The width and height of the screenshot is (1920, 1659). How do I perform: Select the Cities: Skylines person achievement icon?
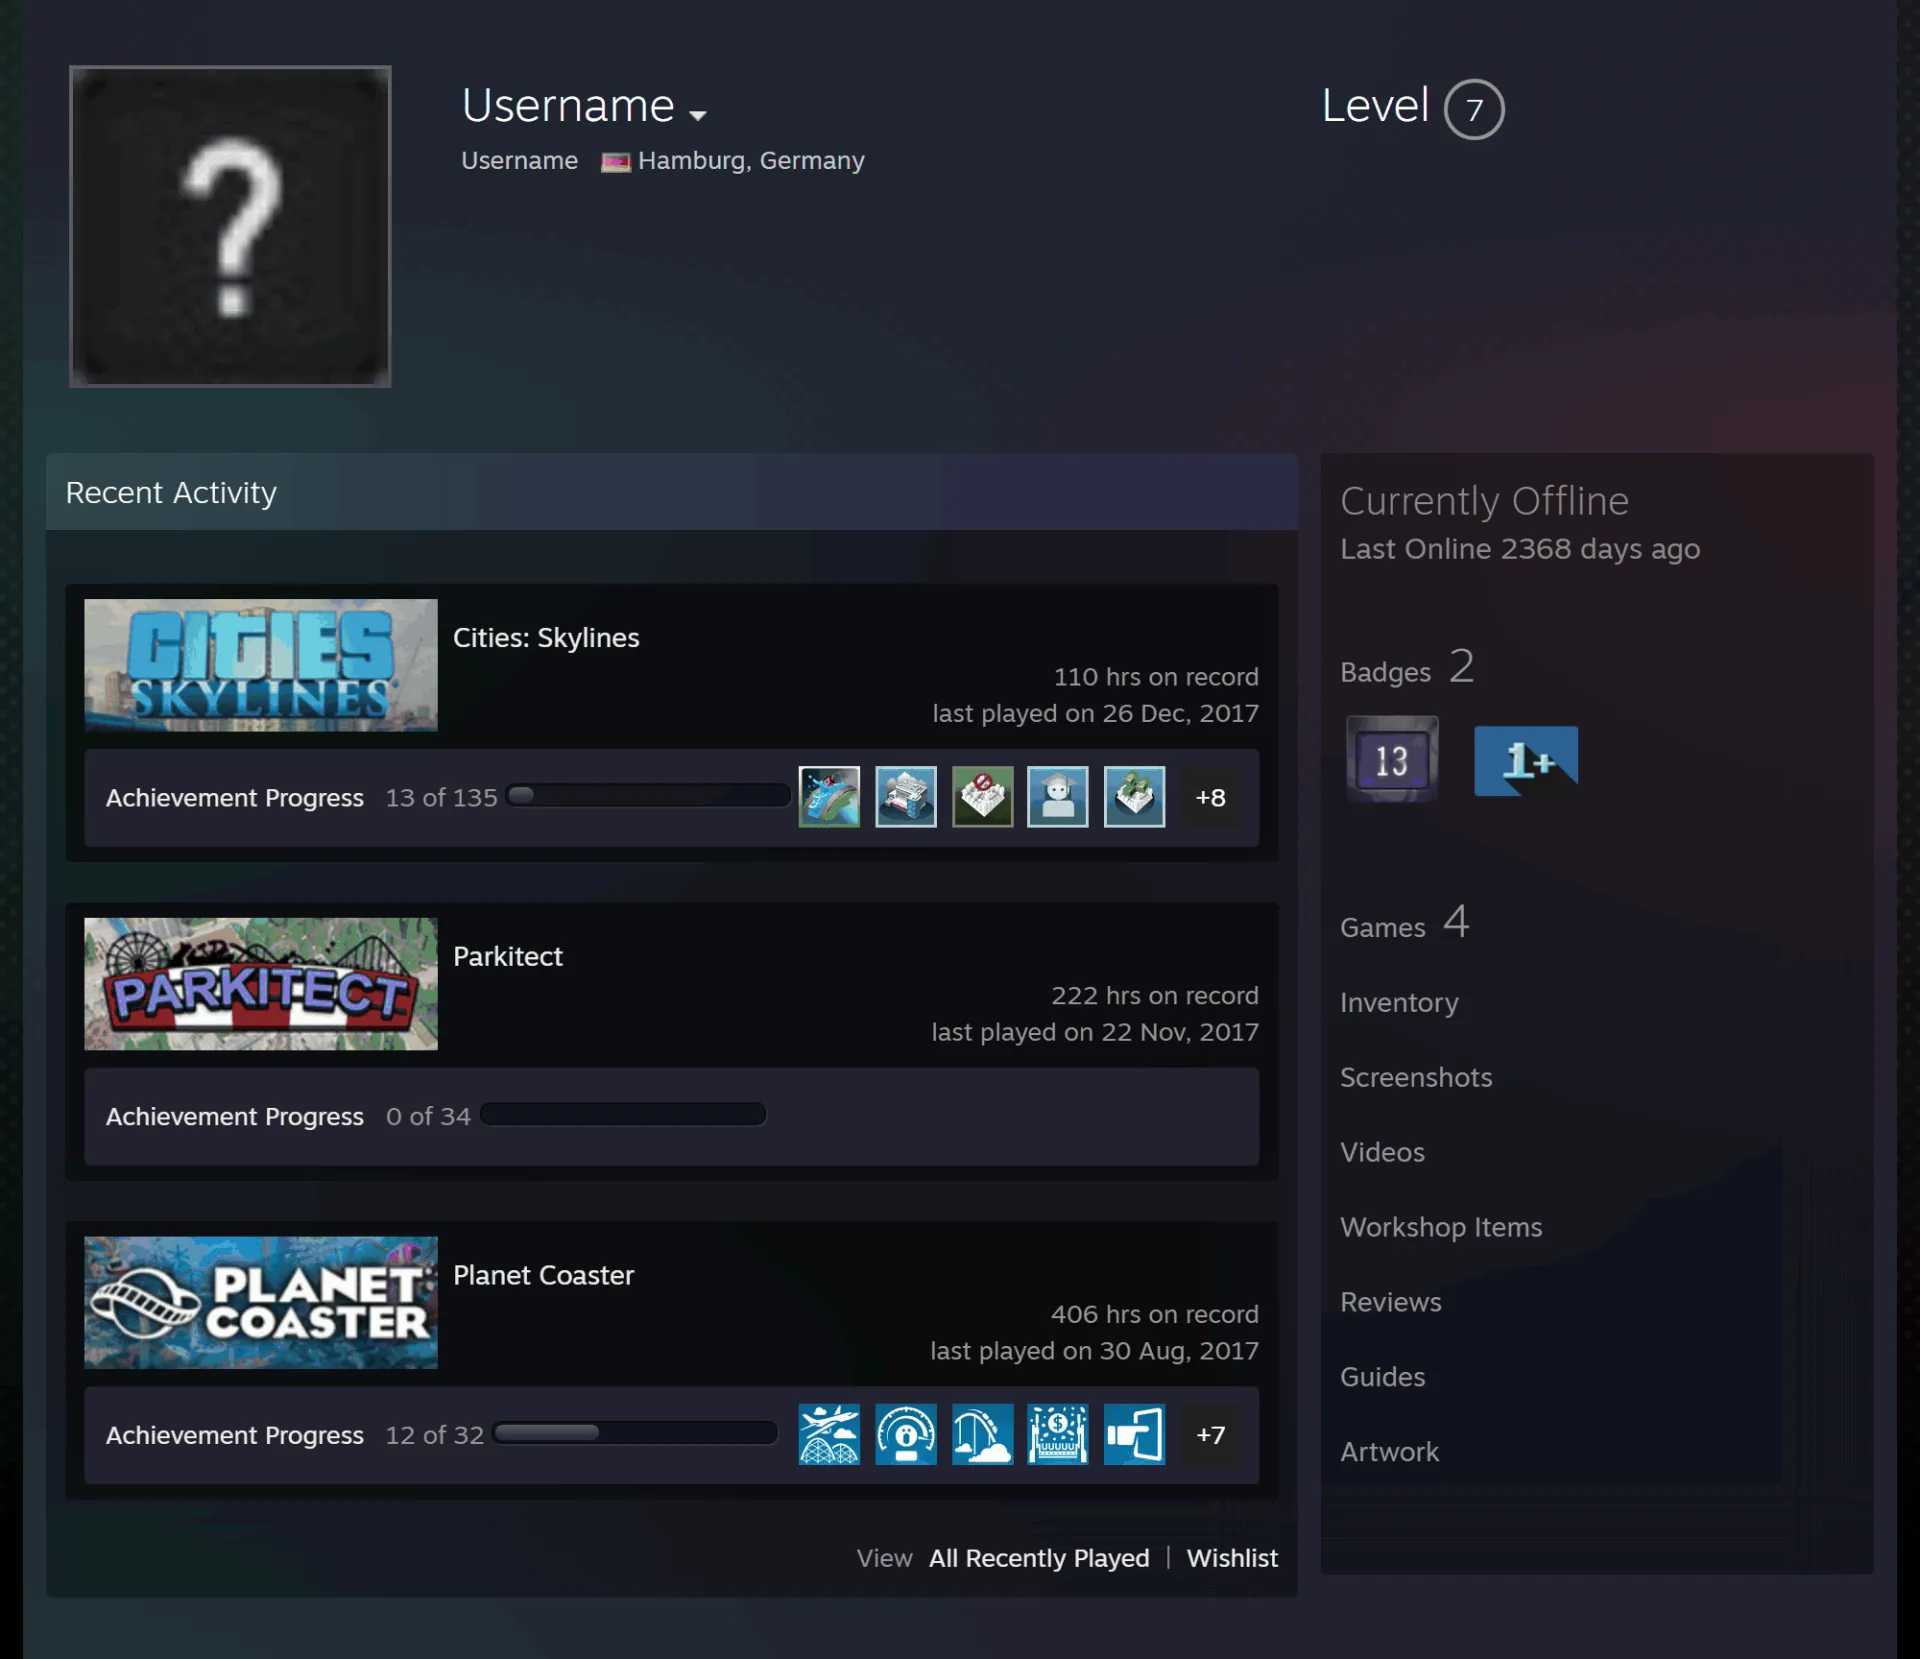coord(1058,797)
